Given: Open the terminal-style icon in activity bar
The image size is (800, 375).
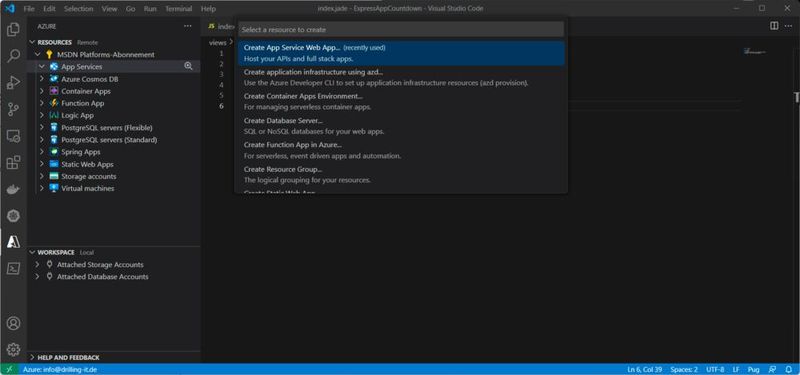Looking at the screenshot, I should click(13, 268).
